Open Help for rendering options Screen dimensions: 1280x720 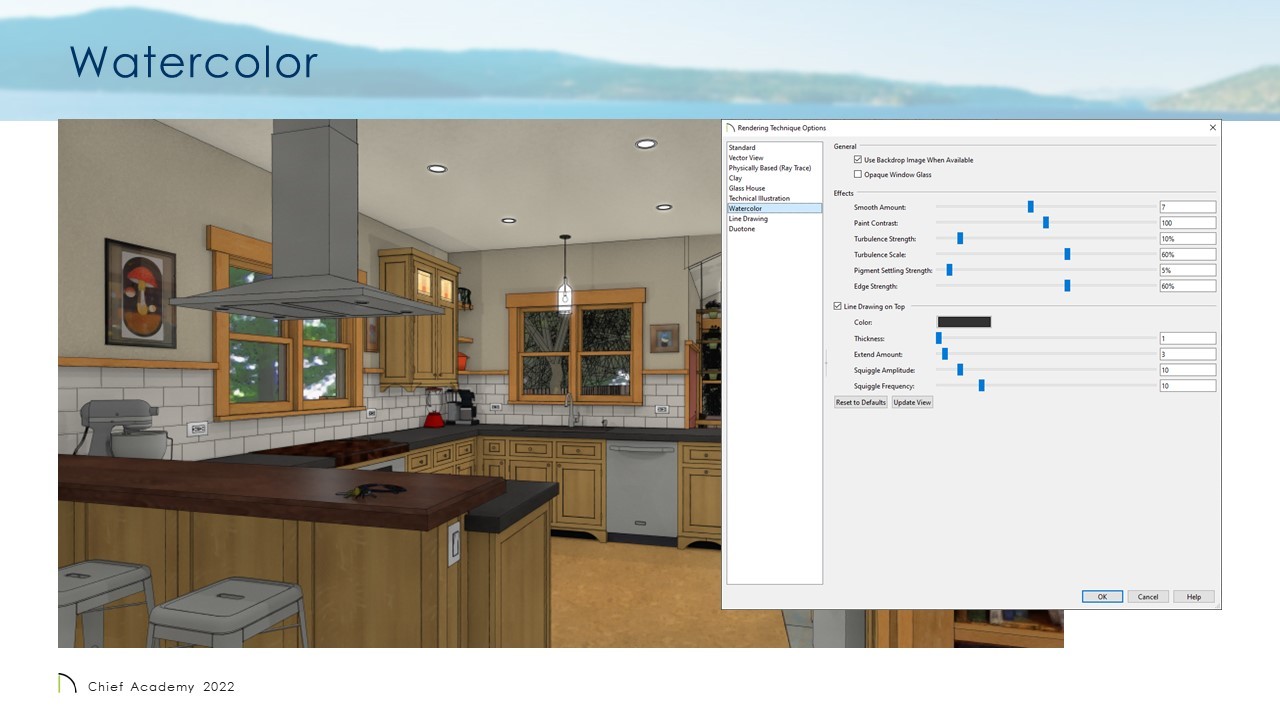[x=1193, y=597]
